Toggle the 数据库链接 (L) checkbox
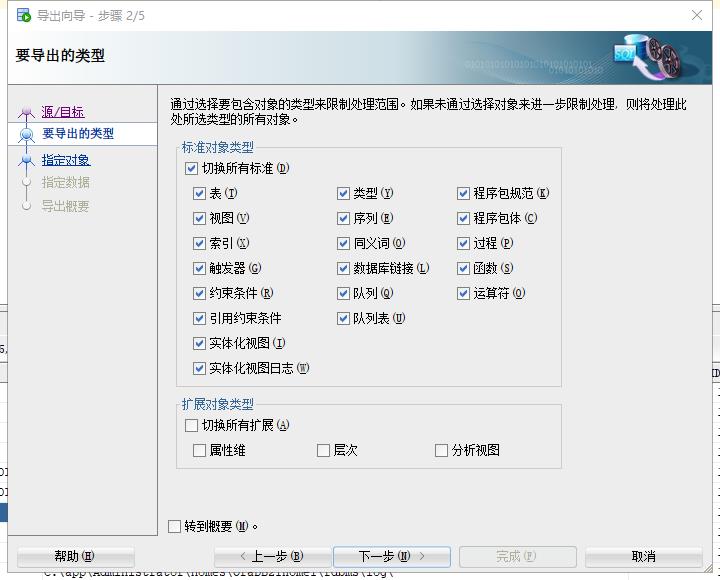Screen dimensions: 720x580 tap(344, 268)
